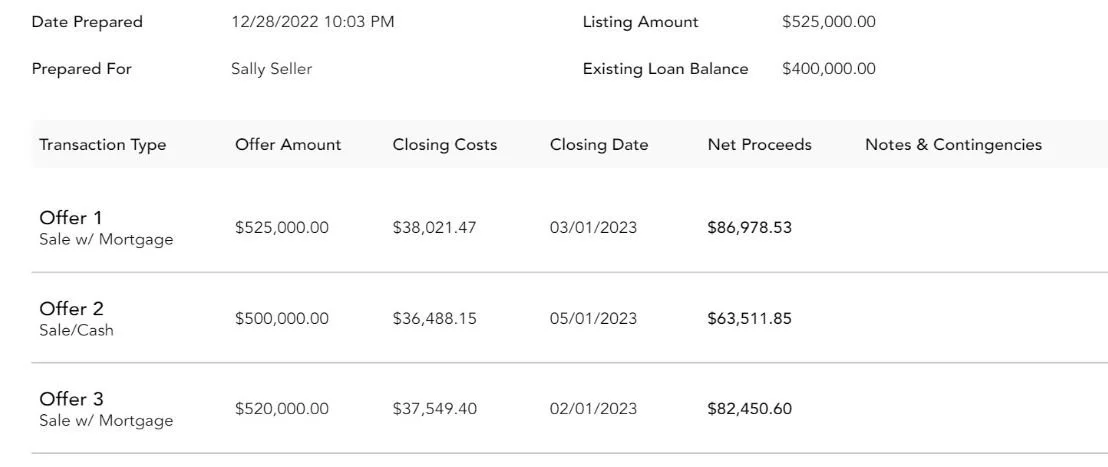The width and height of the screenshot is (1108, 467).
Task: Click the Date Prepared timestamp
Action: 312,22
